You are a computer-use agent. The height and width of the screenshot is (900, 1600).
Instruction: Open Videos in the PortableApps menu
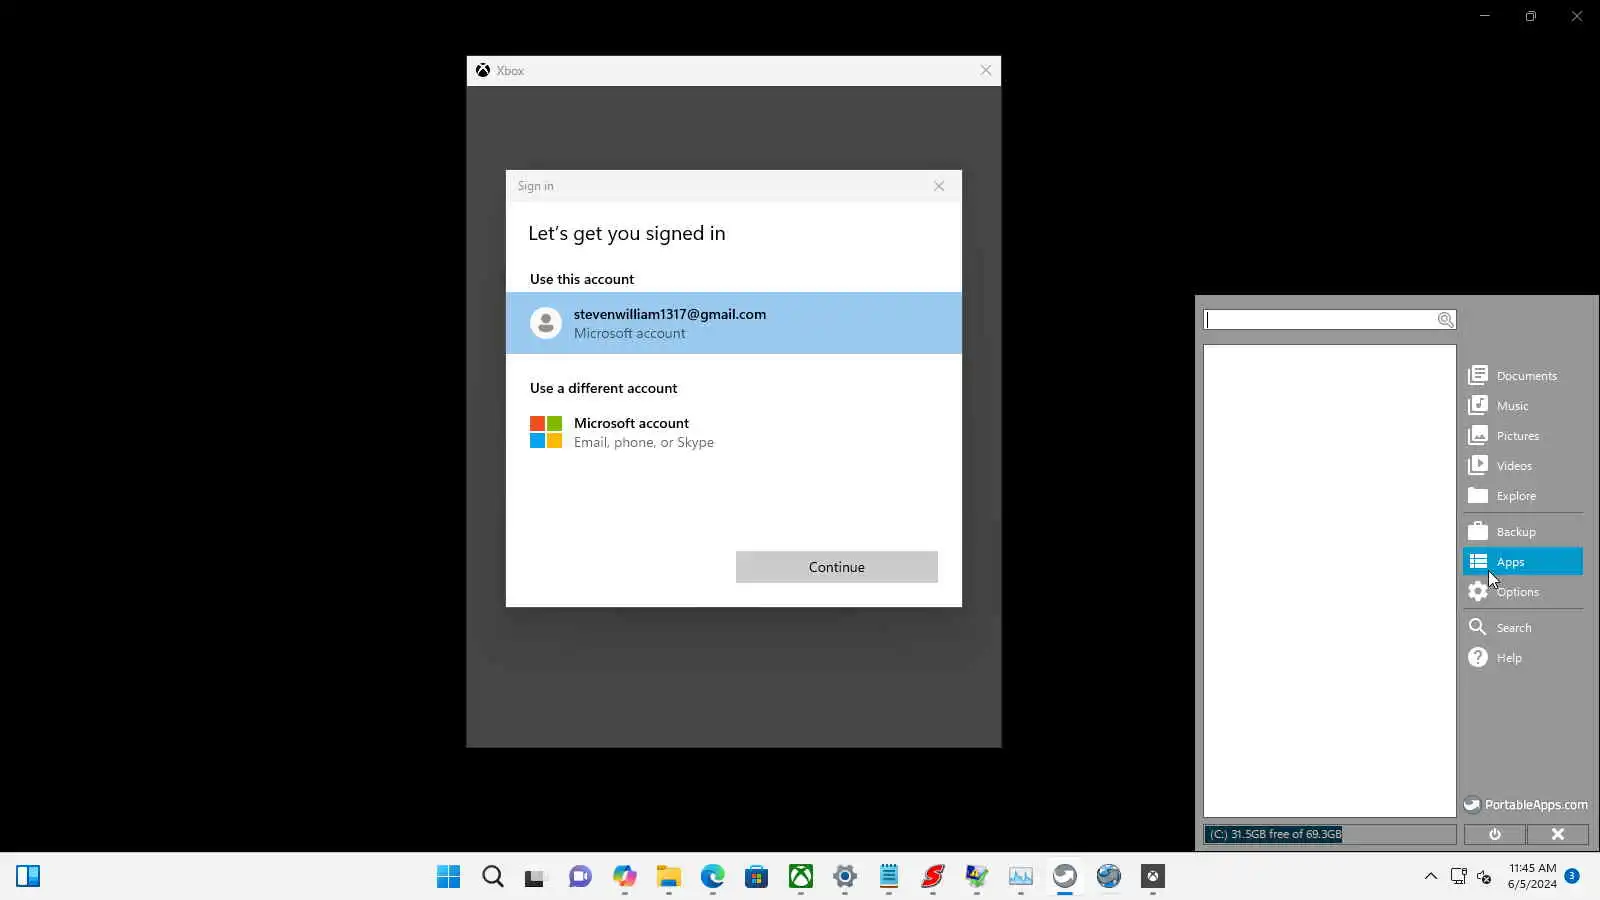[1522, 466]
